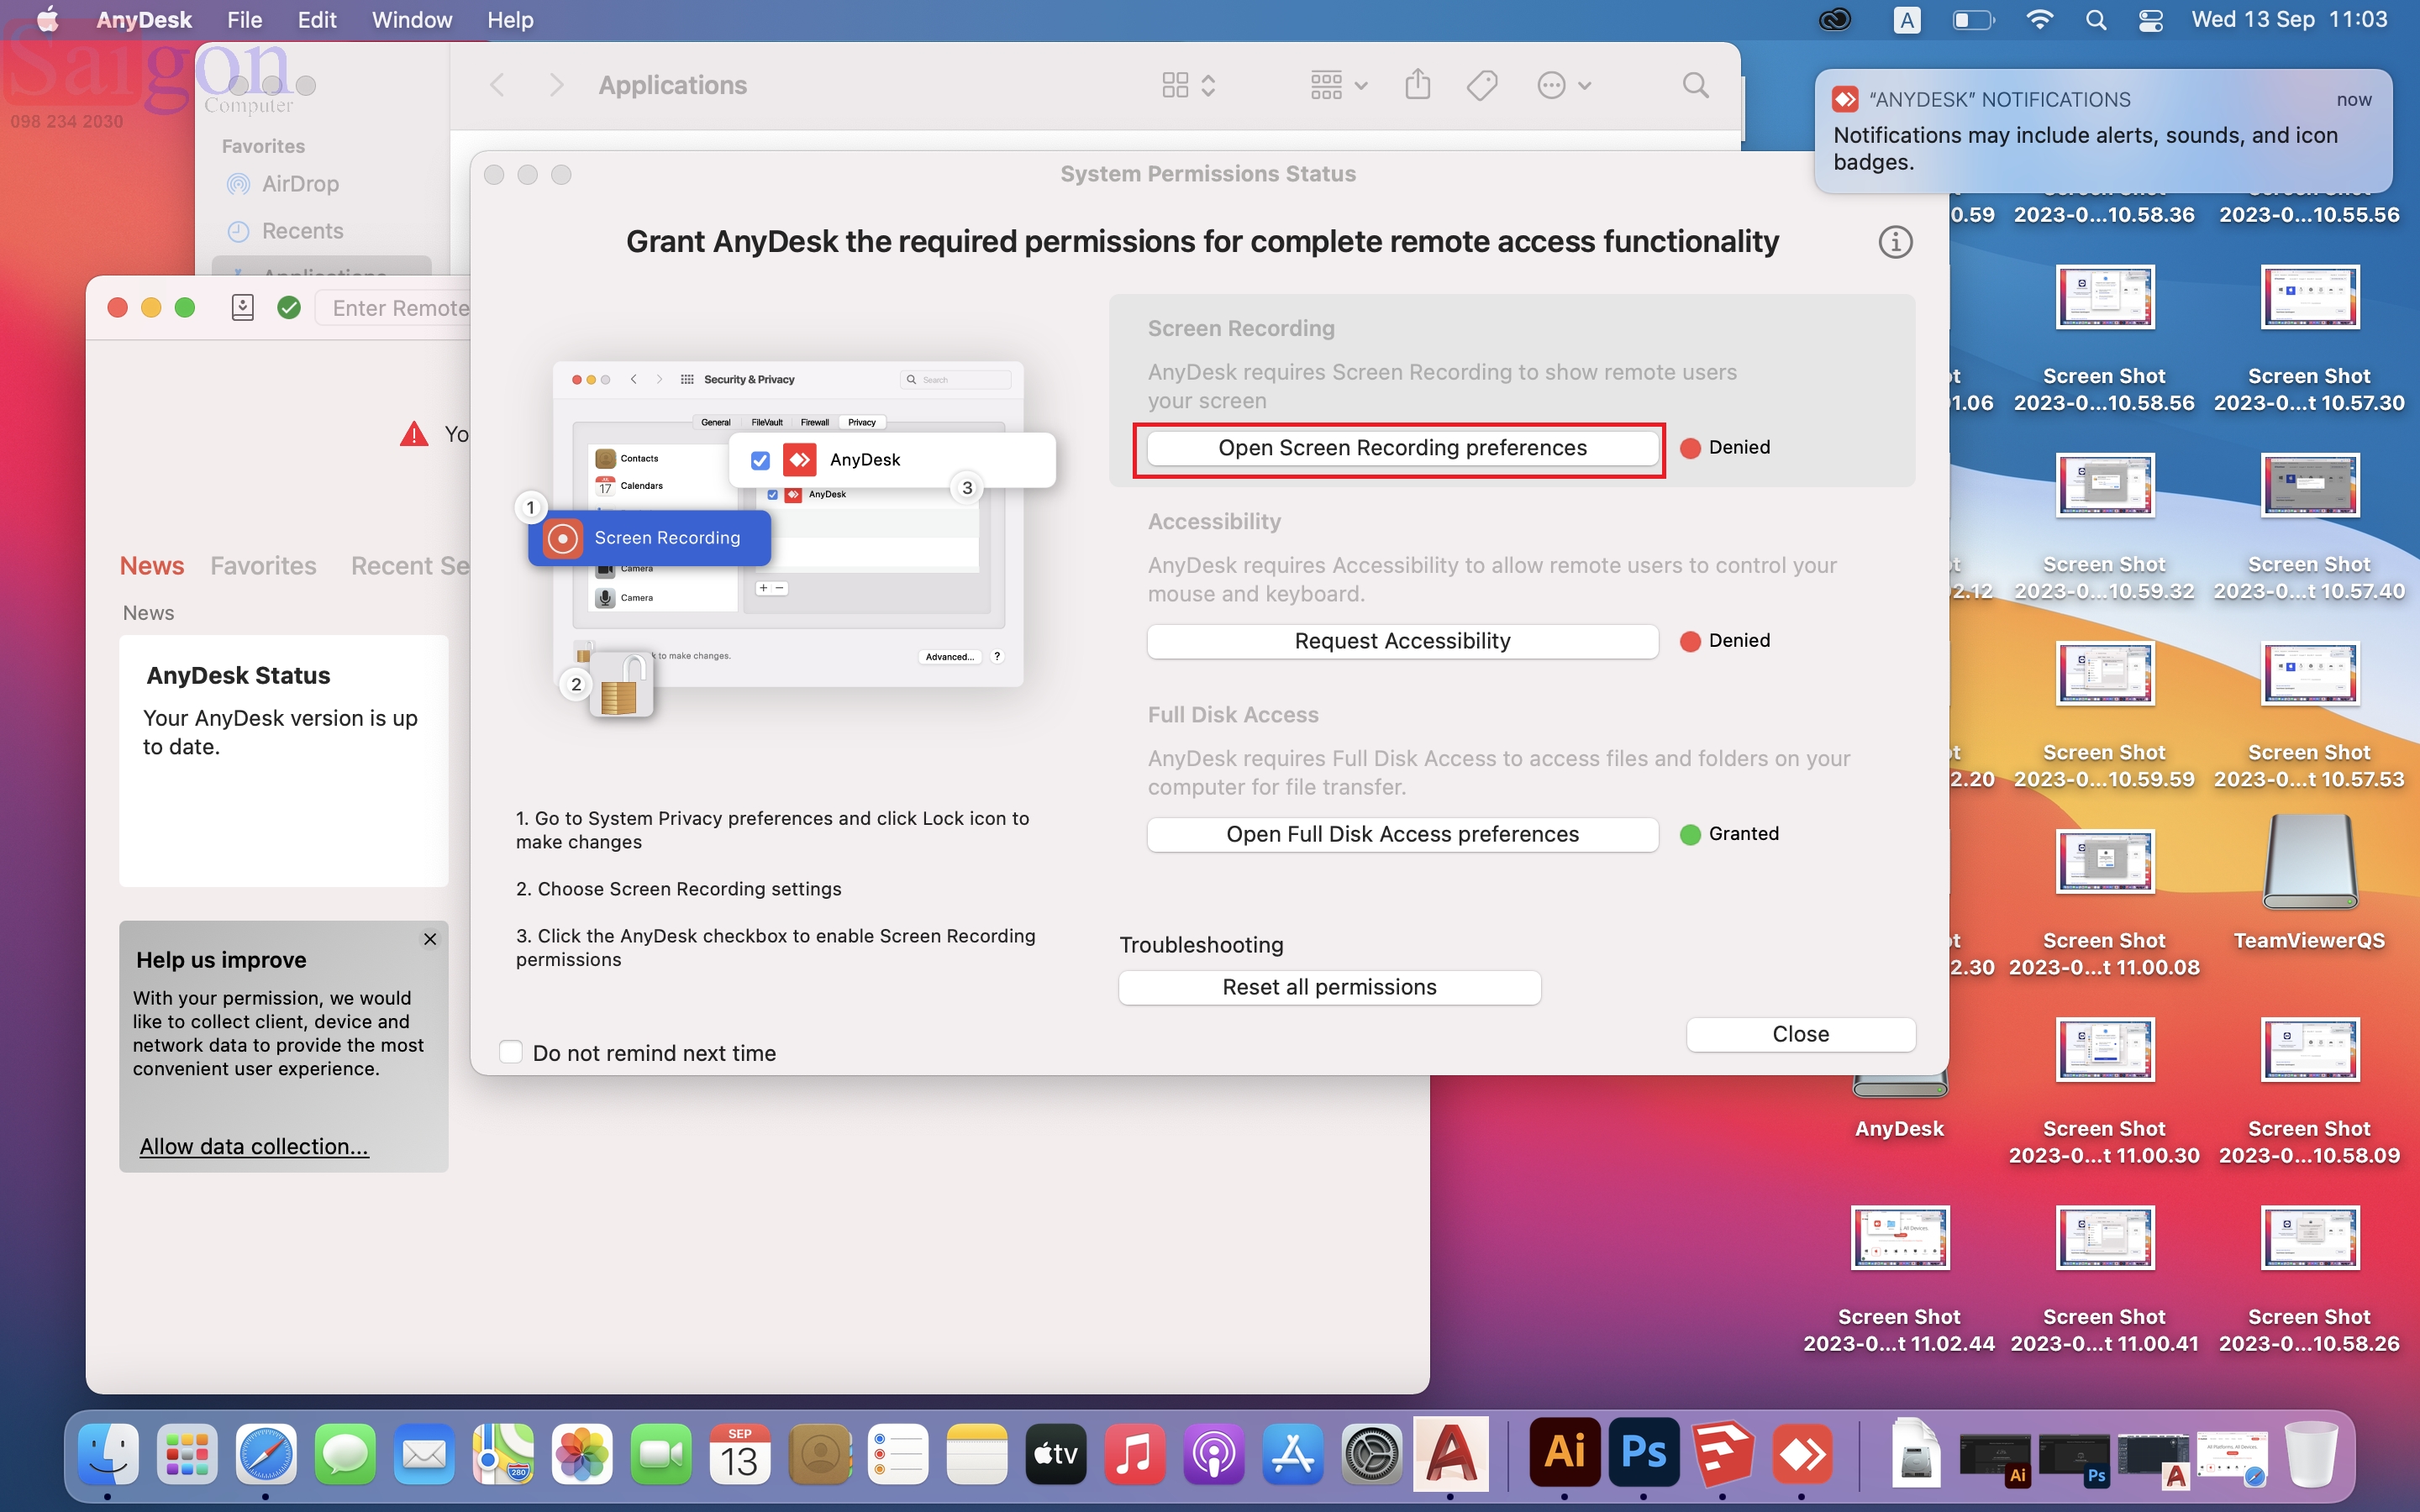Click the AnyDesk notification banner
This screenshot has width=2420, height=1512.
2102,131
